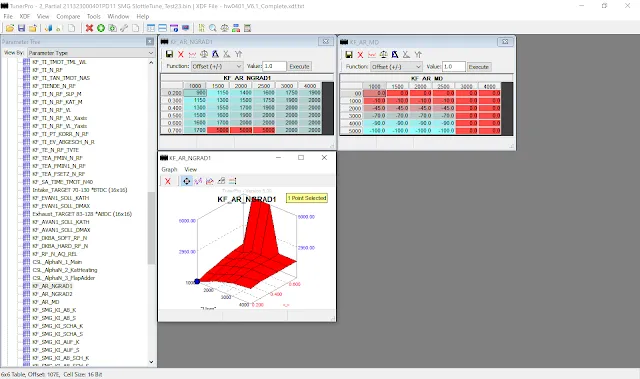Click the blue selected point on 3D graph
Screen dimensions: 640x379
197,281
